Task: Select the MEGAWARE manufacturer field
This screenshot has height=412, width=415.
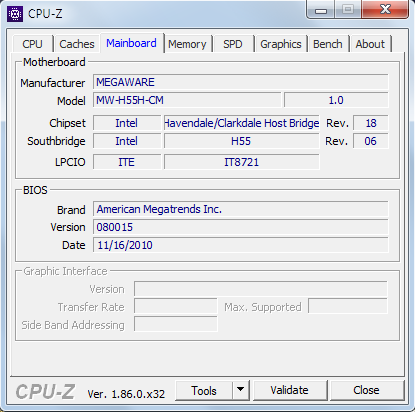Action: click(241, 82)
